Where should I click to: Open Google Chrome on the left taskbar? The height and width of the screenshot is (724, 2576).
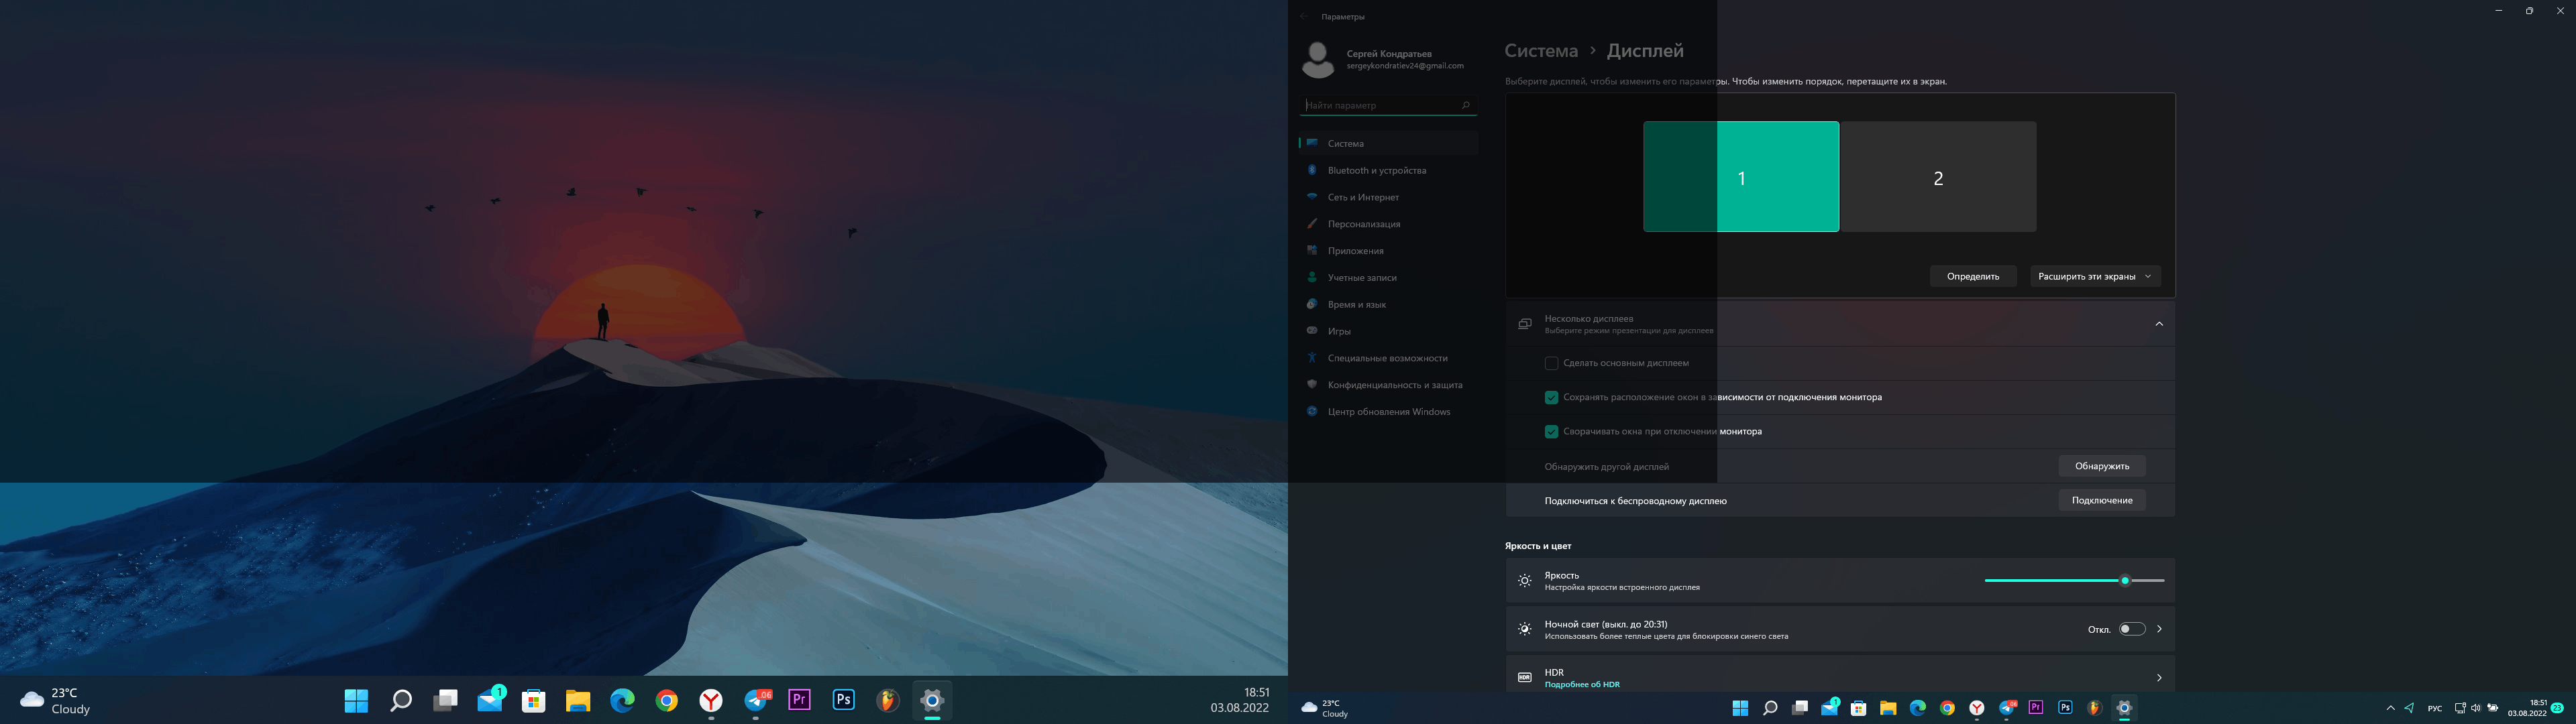click(x=667, y=701)
